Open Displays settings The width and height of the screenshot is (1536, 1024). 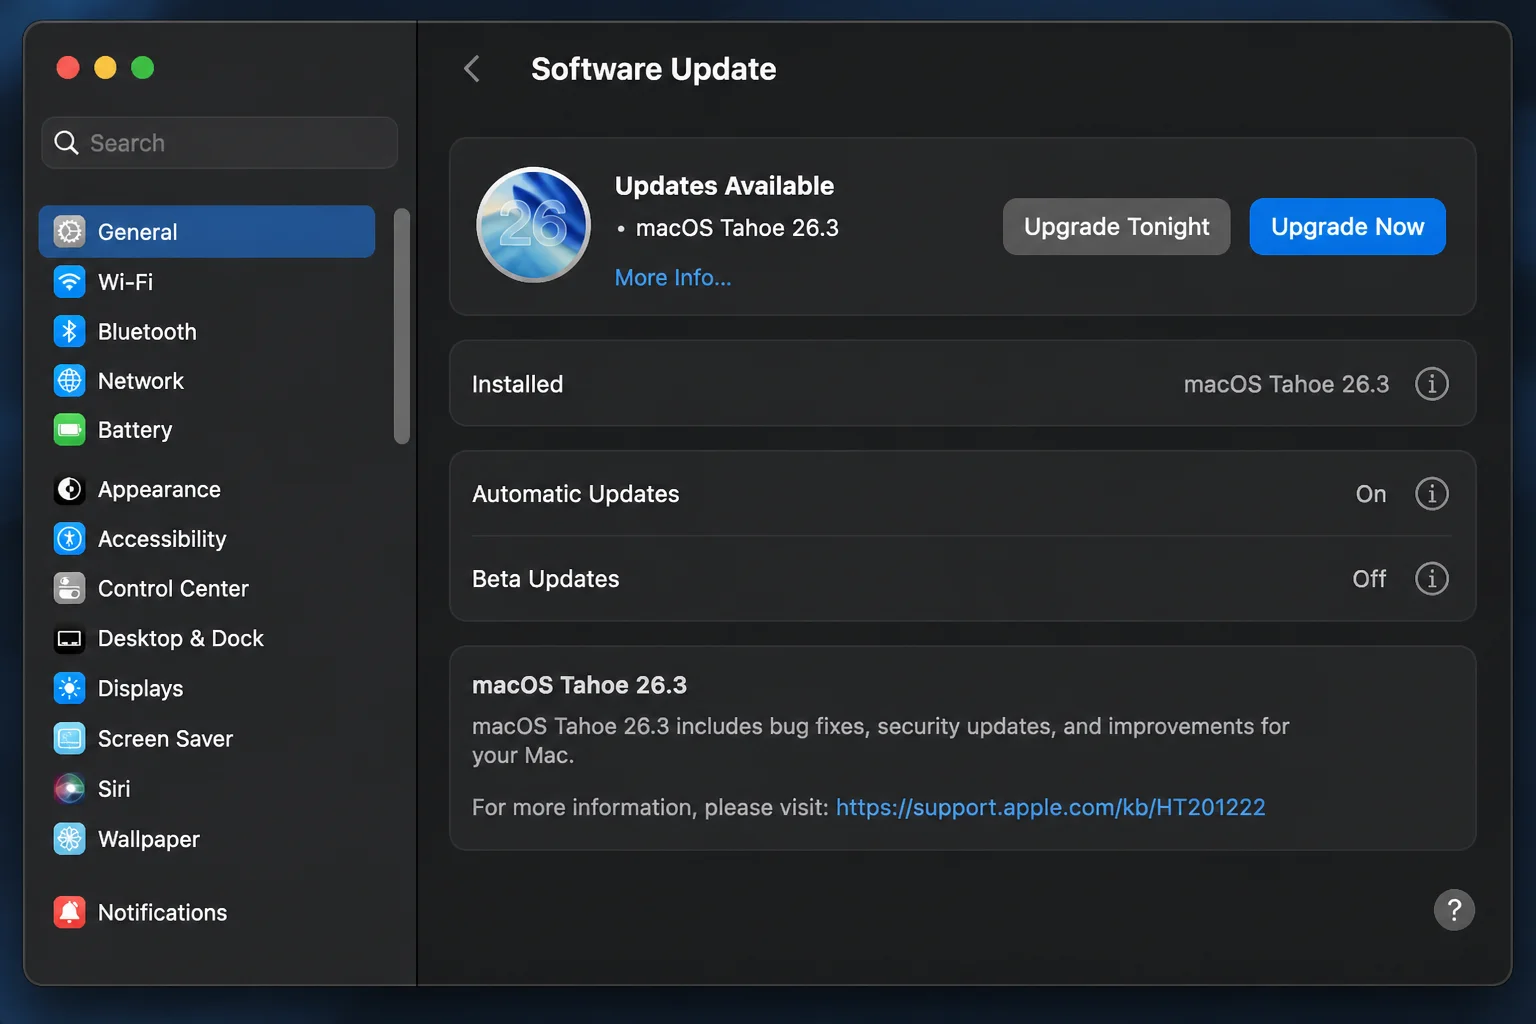click(207, 688)
